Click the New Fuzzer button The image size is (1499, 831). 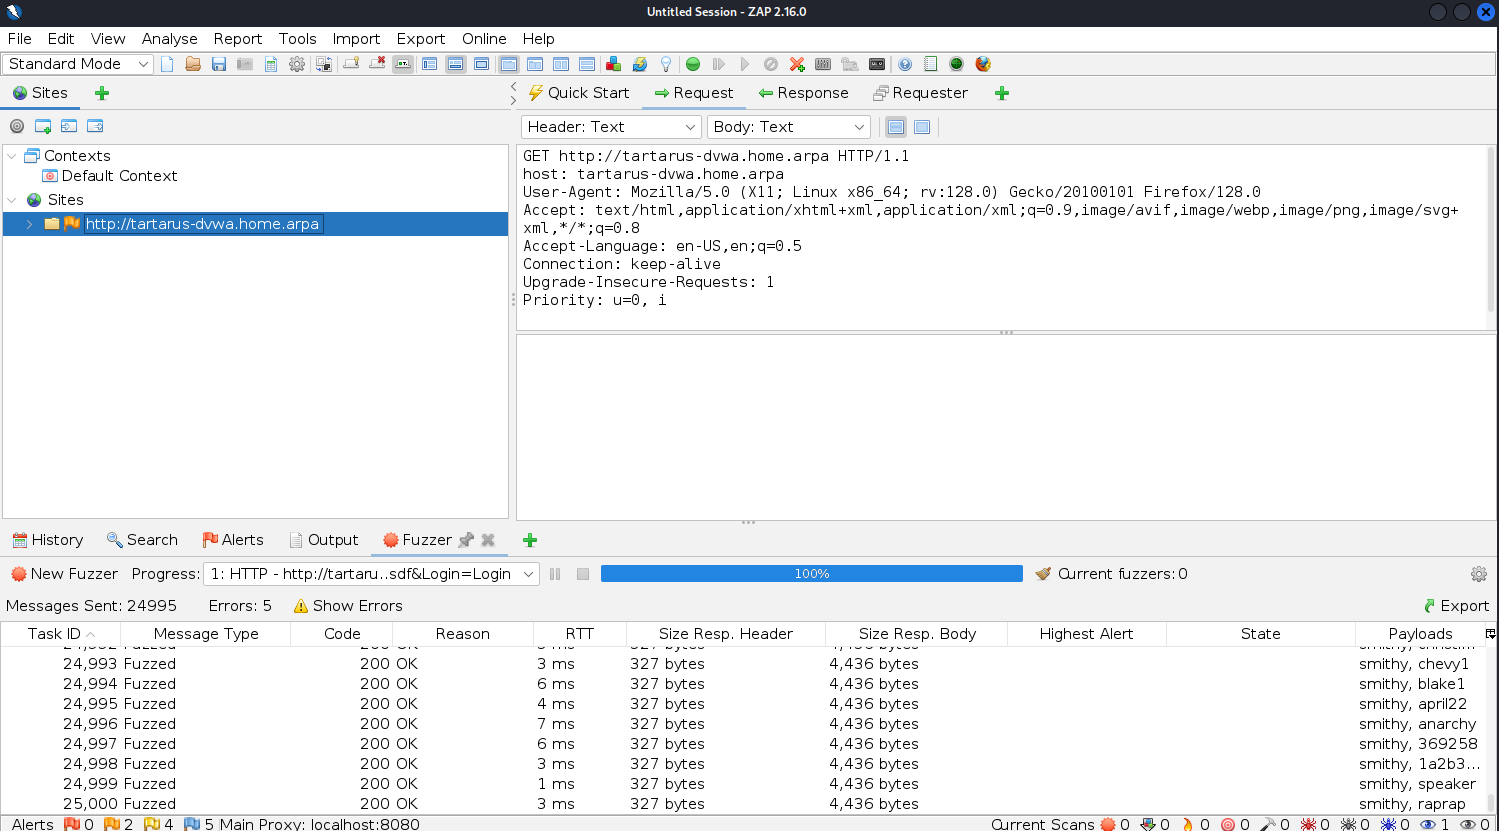click(64, 574)
